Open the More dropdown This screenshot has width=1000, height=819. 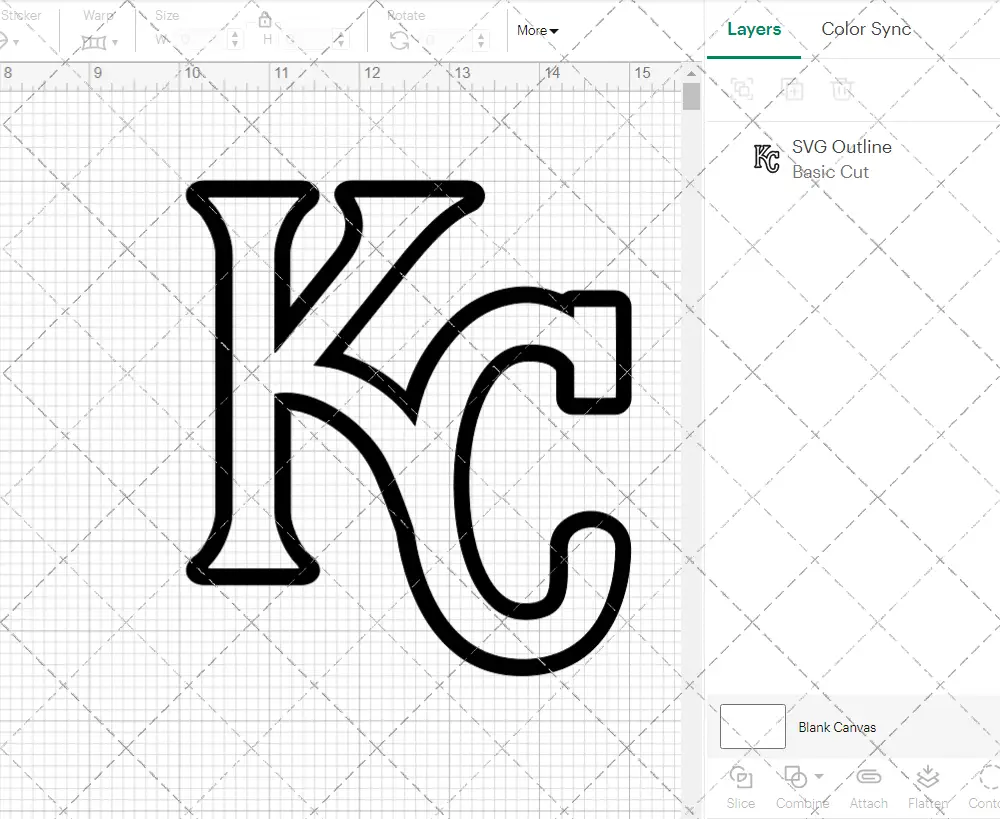[x=536, y=31]
